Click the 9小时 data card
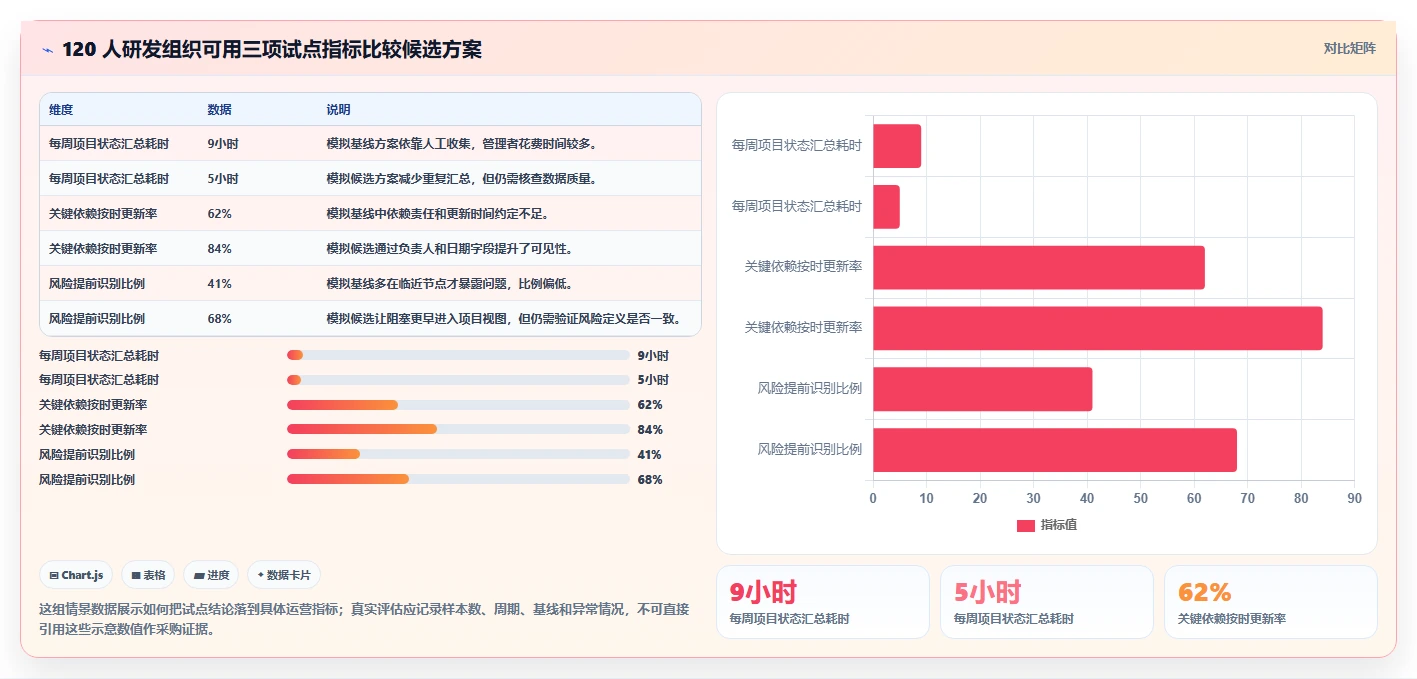 click(823, 602)
